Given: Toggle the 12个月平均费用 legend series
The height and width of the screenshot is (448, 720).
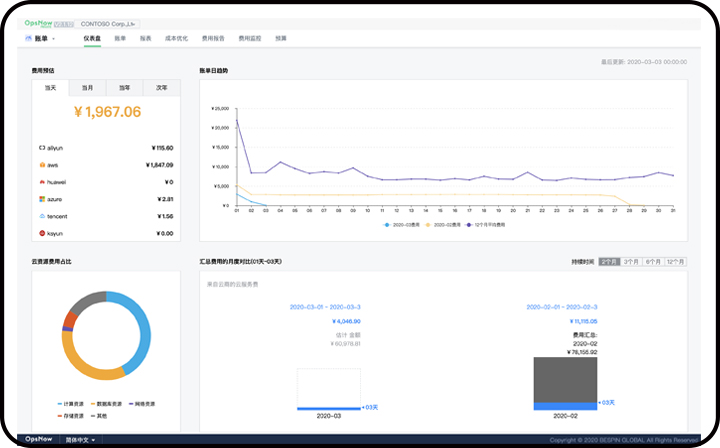Looking at the screenshot, I should point(485,225).
